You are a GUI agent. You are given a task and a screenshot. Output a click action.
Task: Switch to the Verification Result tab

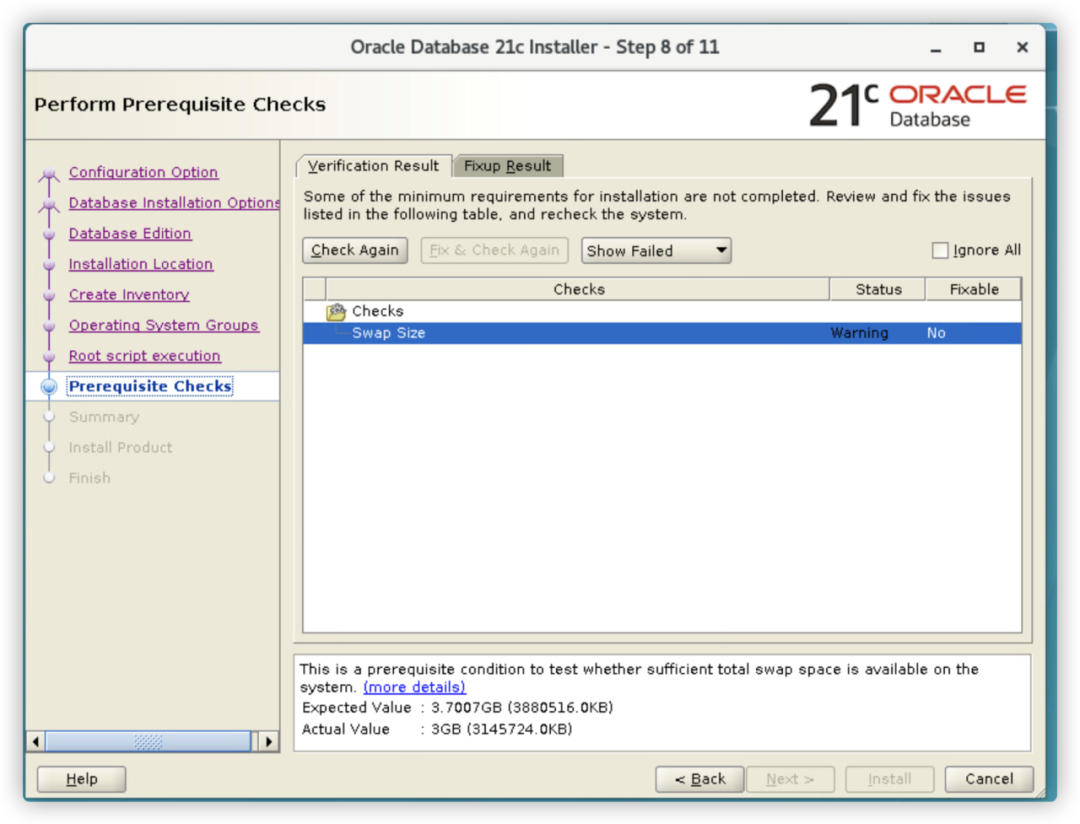(373, 166)
